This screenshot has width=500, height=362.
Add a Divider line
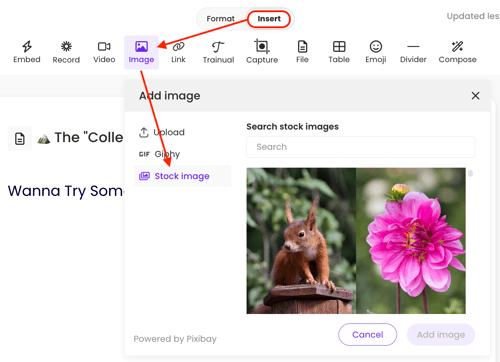413,52
